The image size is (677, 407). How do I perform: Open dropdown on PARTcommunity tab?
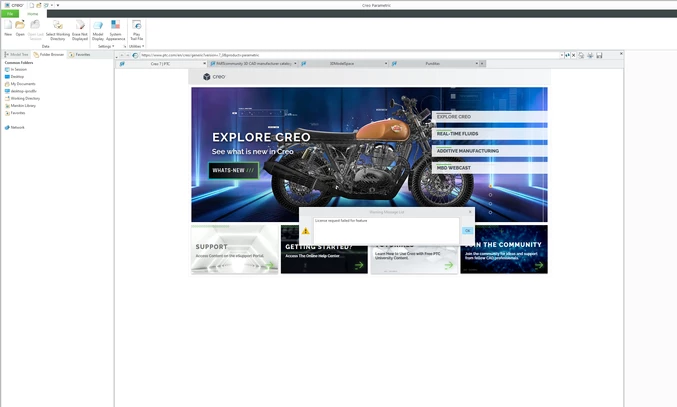tap(295, 63)
